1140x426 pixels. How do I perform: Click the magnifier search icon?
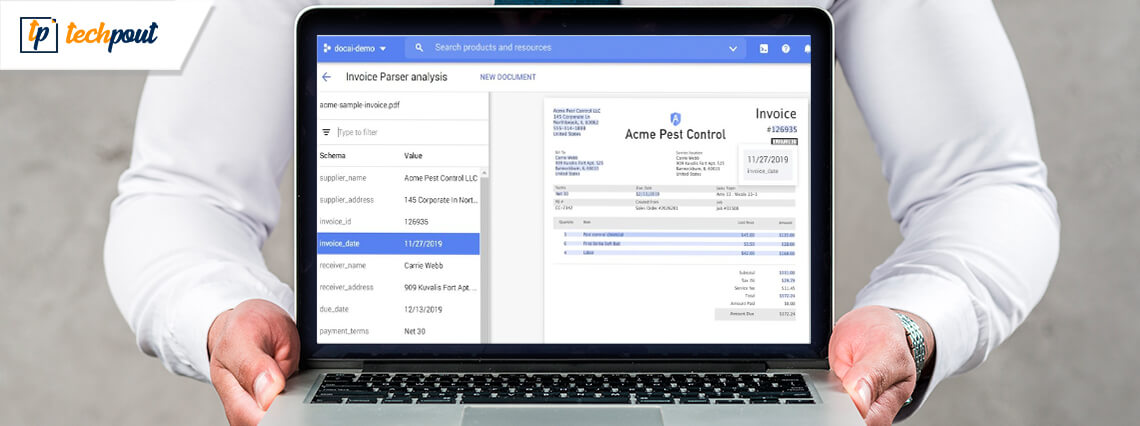click(x=420, y=48)
